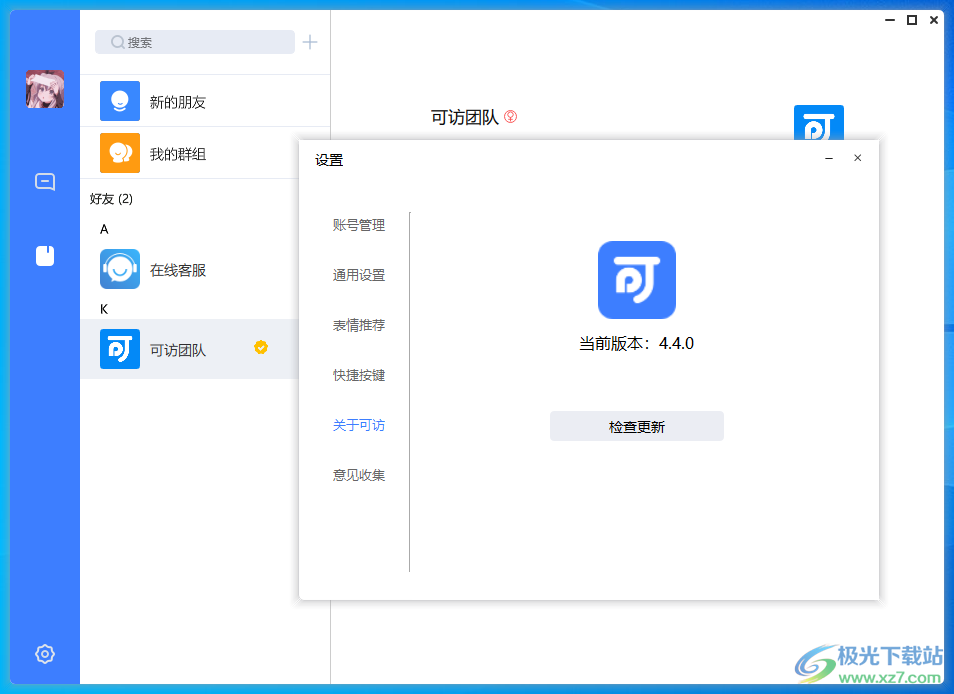Select the 表情推荐 settings section

coord(359,325)
